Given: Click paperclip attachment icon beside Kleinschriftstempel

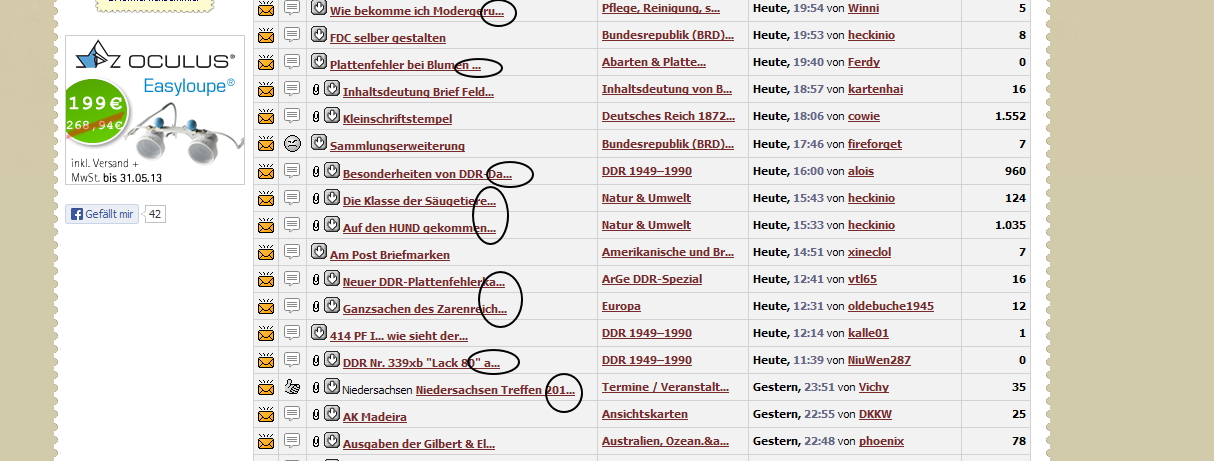Looking at the screenshot, I should pyautogui.click(x=316, y=117).
